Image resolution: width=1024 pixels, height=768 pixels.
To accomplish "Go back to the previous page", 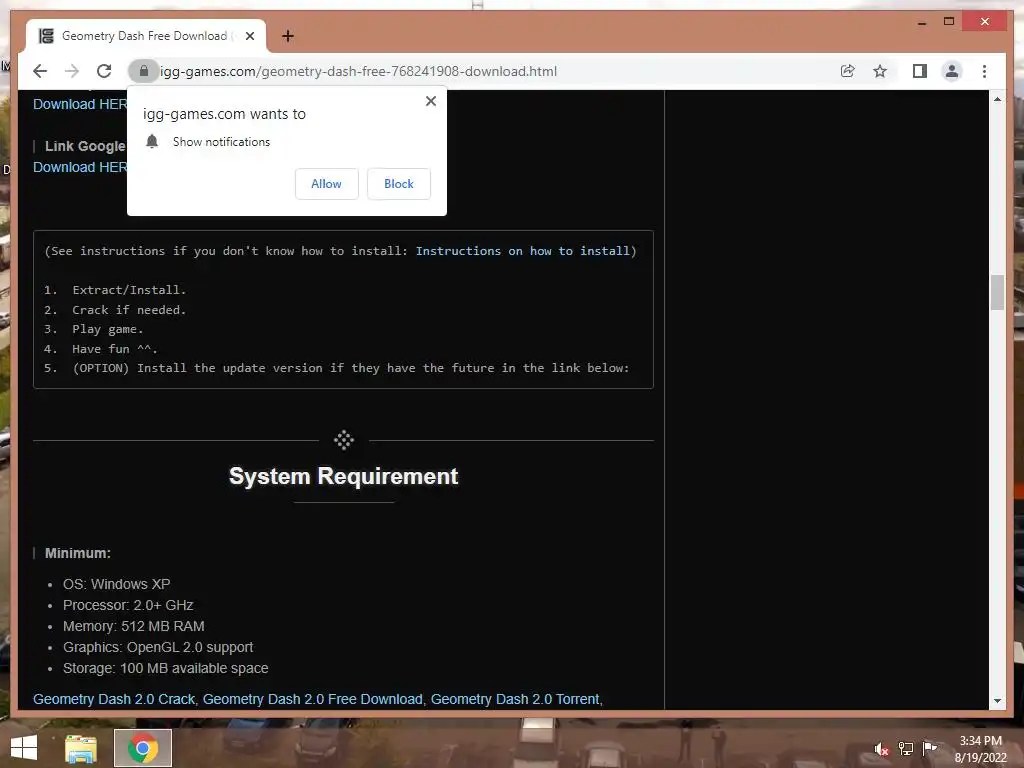I will (x=40, y=71).
